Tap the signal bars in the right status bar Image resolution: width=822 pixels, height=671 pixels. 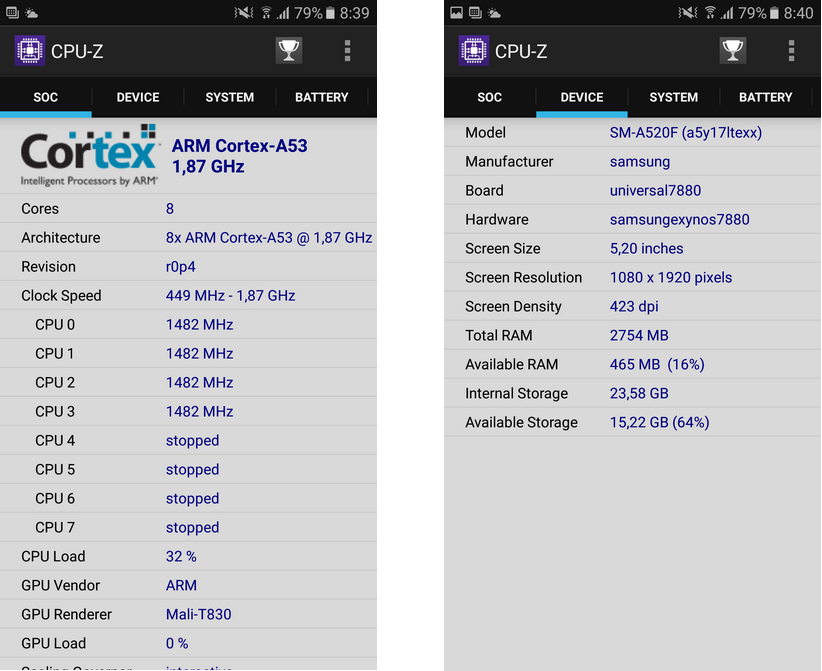[x=727, y=13]
